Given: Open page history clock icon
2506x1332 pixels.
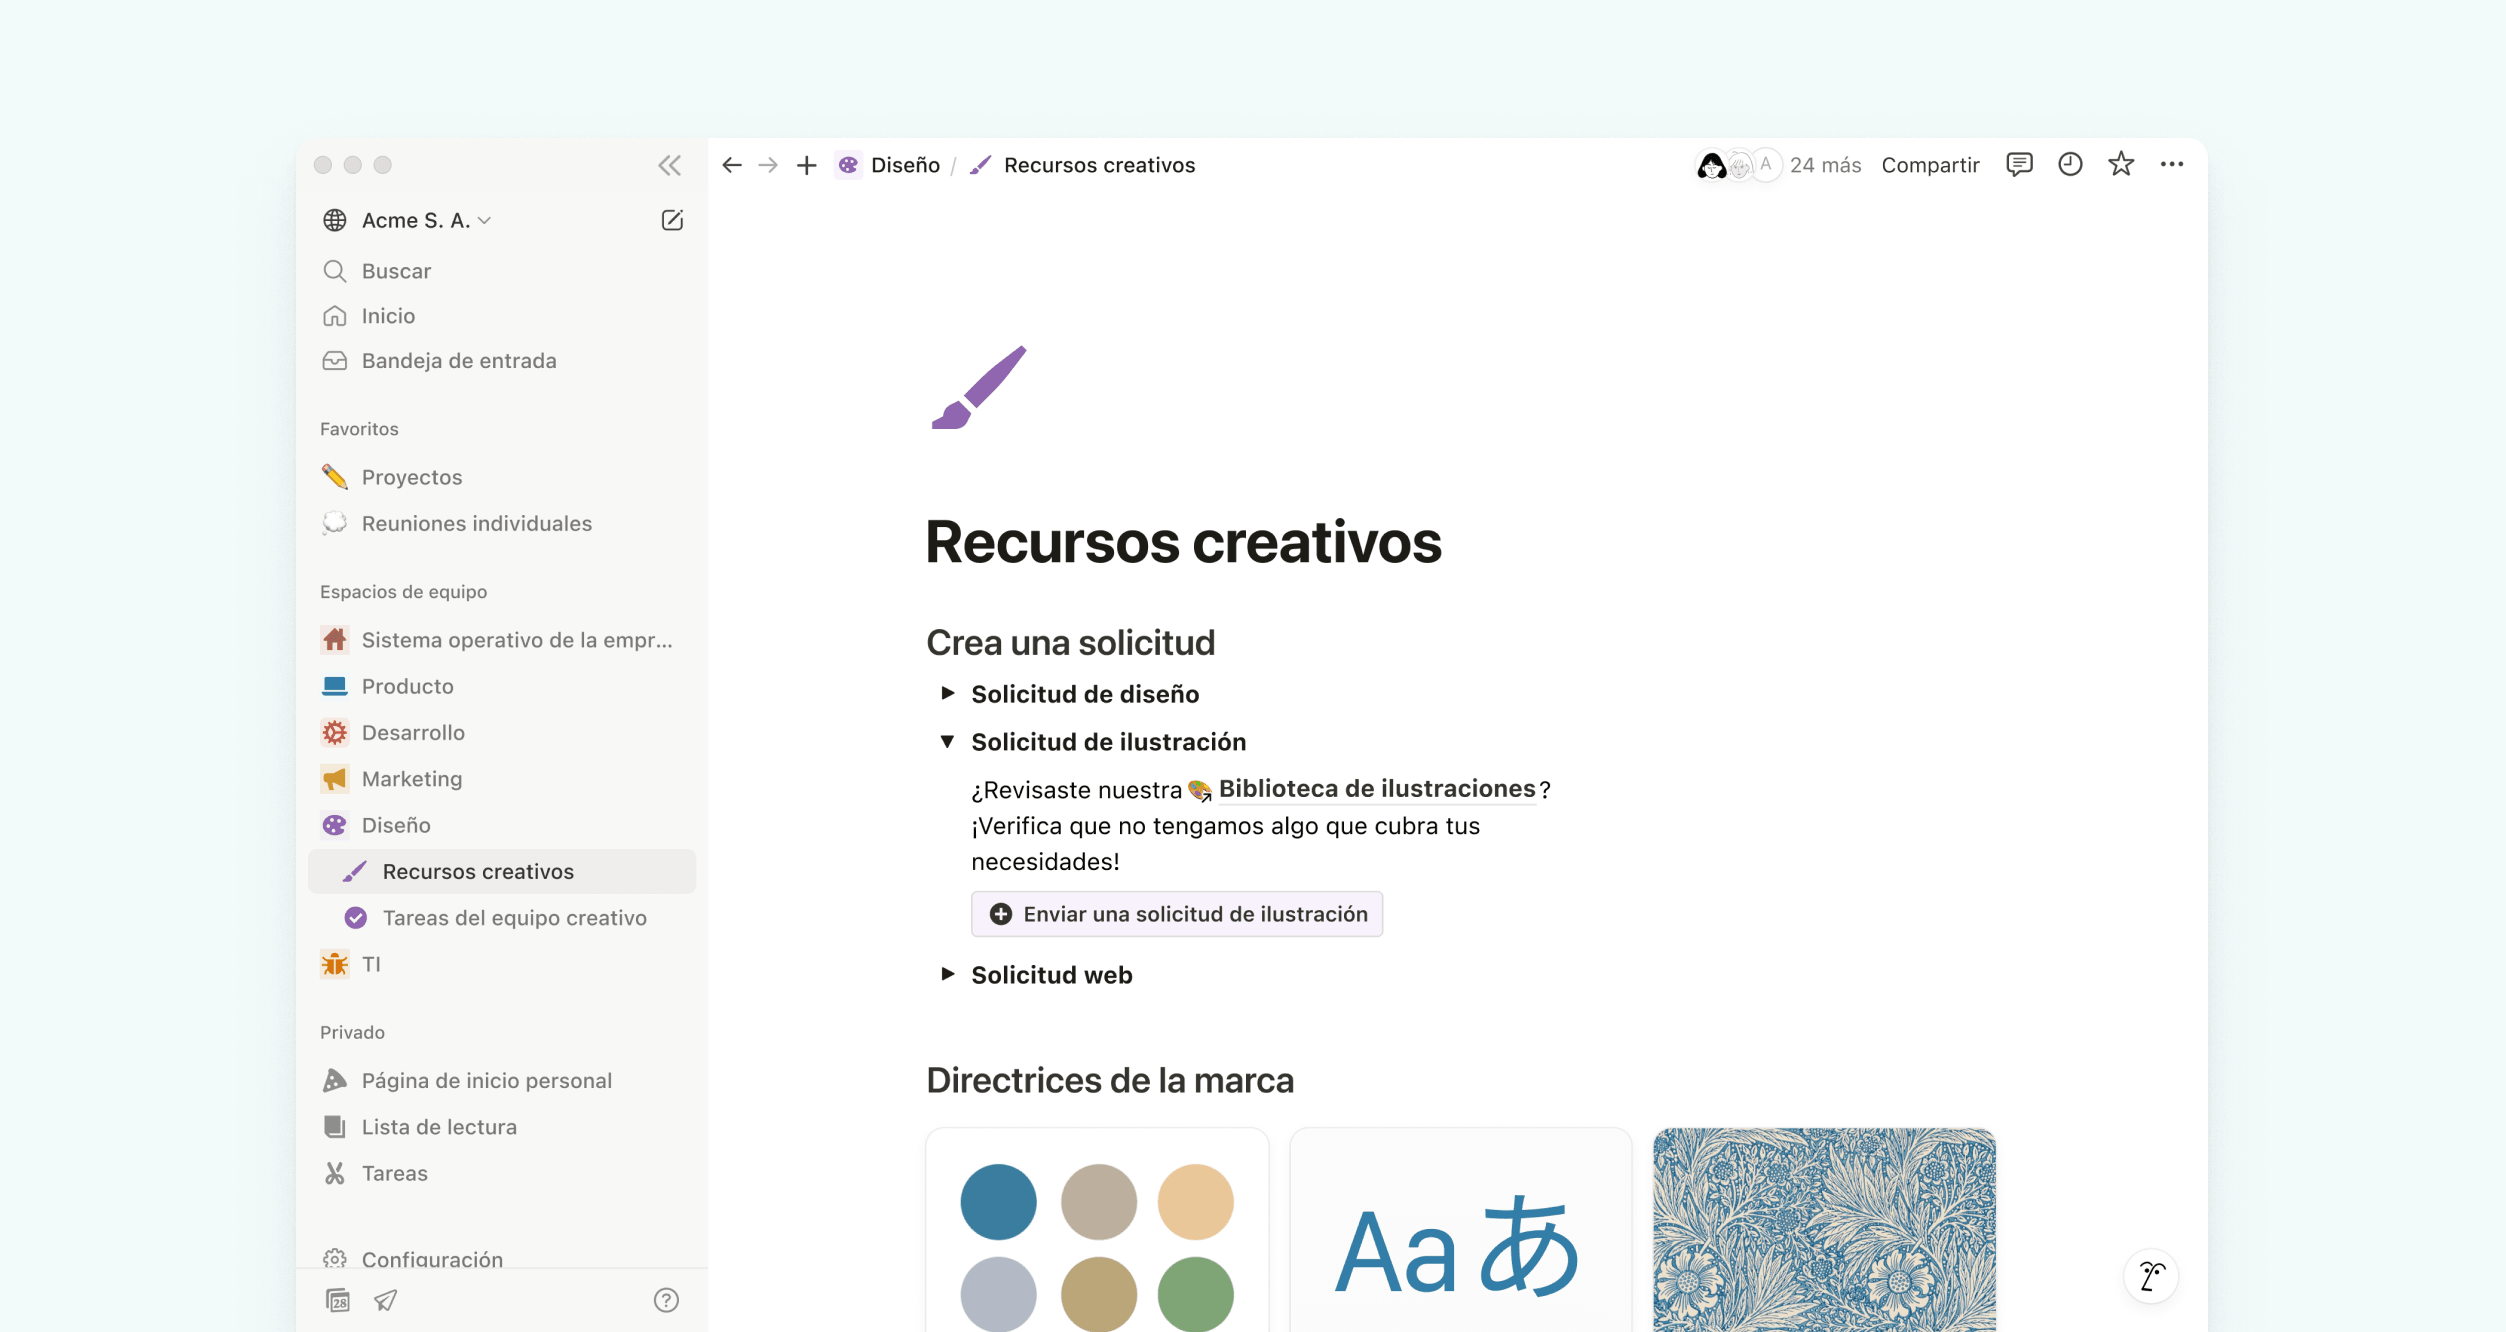Looking at the screenshot, I should (2070, 164).
